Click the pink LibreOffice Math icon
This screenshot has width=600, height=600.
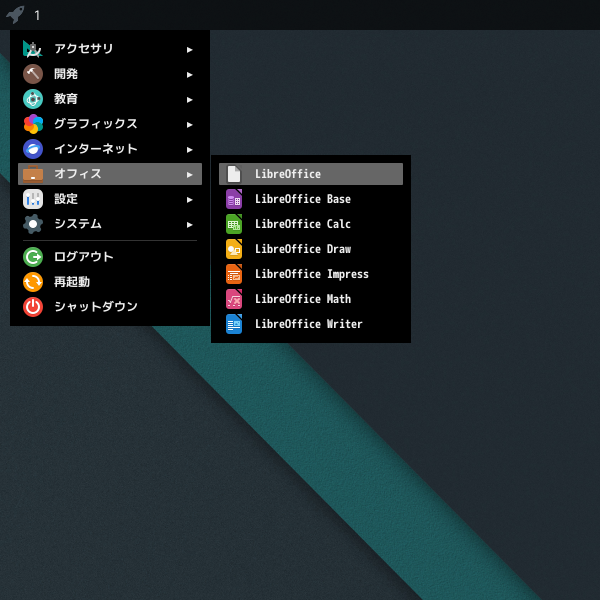pyautogui.click(x=234, y=299)
